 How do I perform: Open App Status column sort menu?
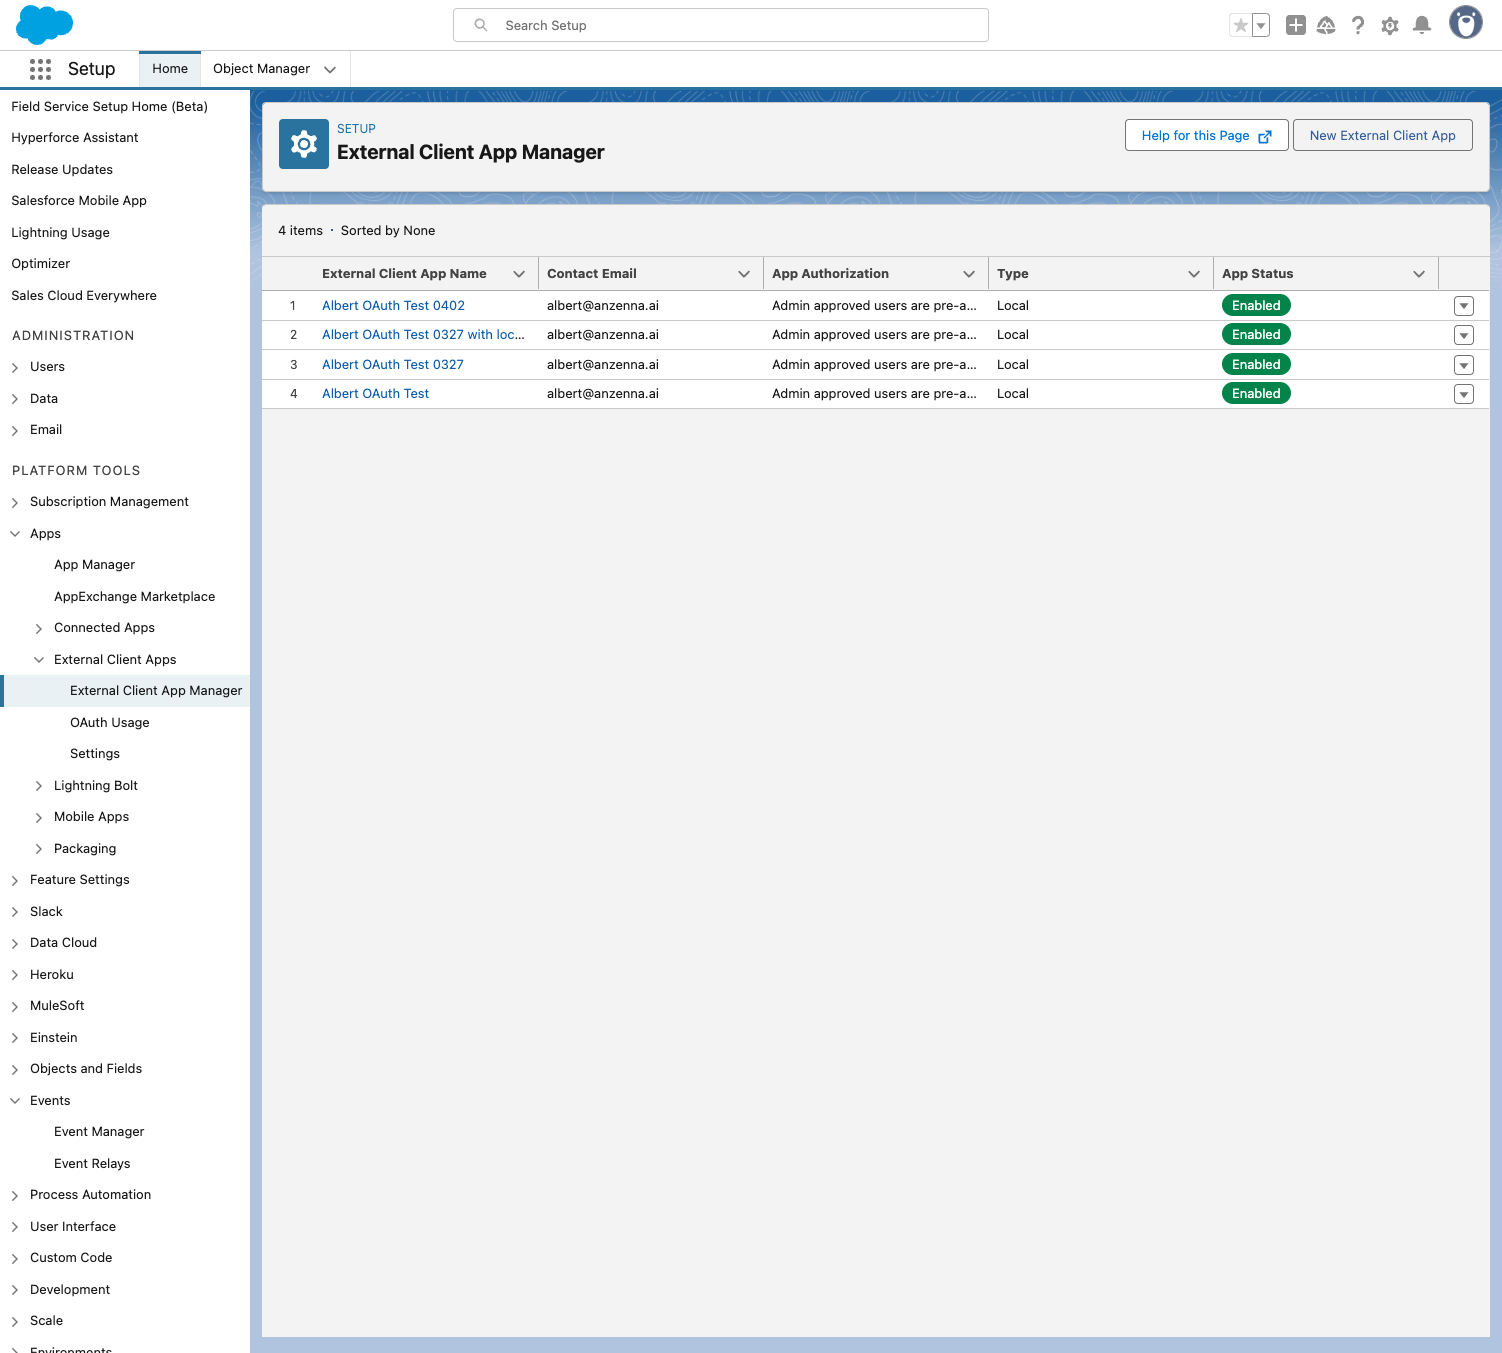[1418, 274]
